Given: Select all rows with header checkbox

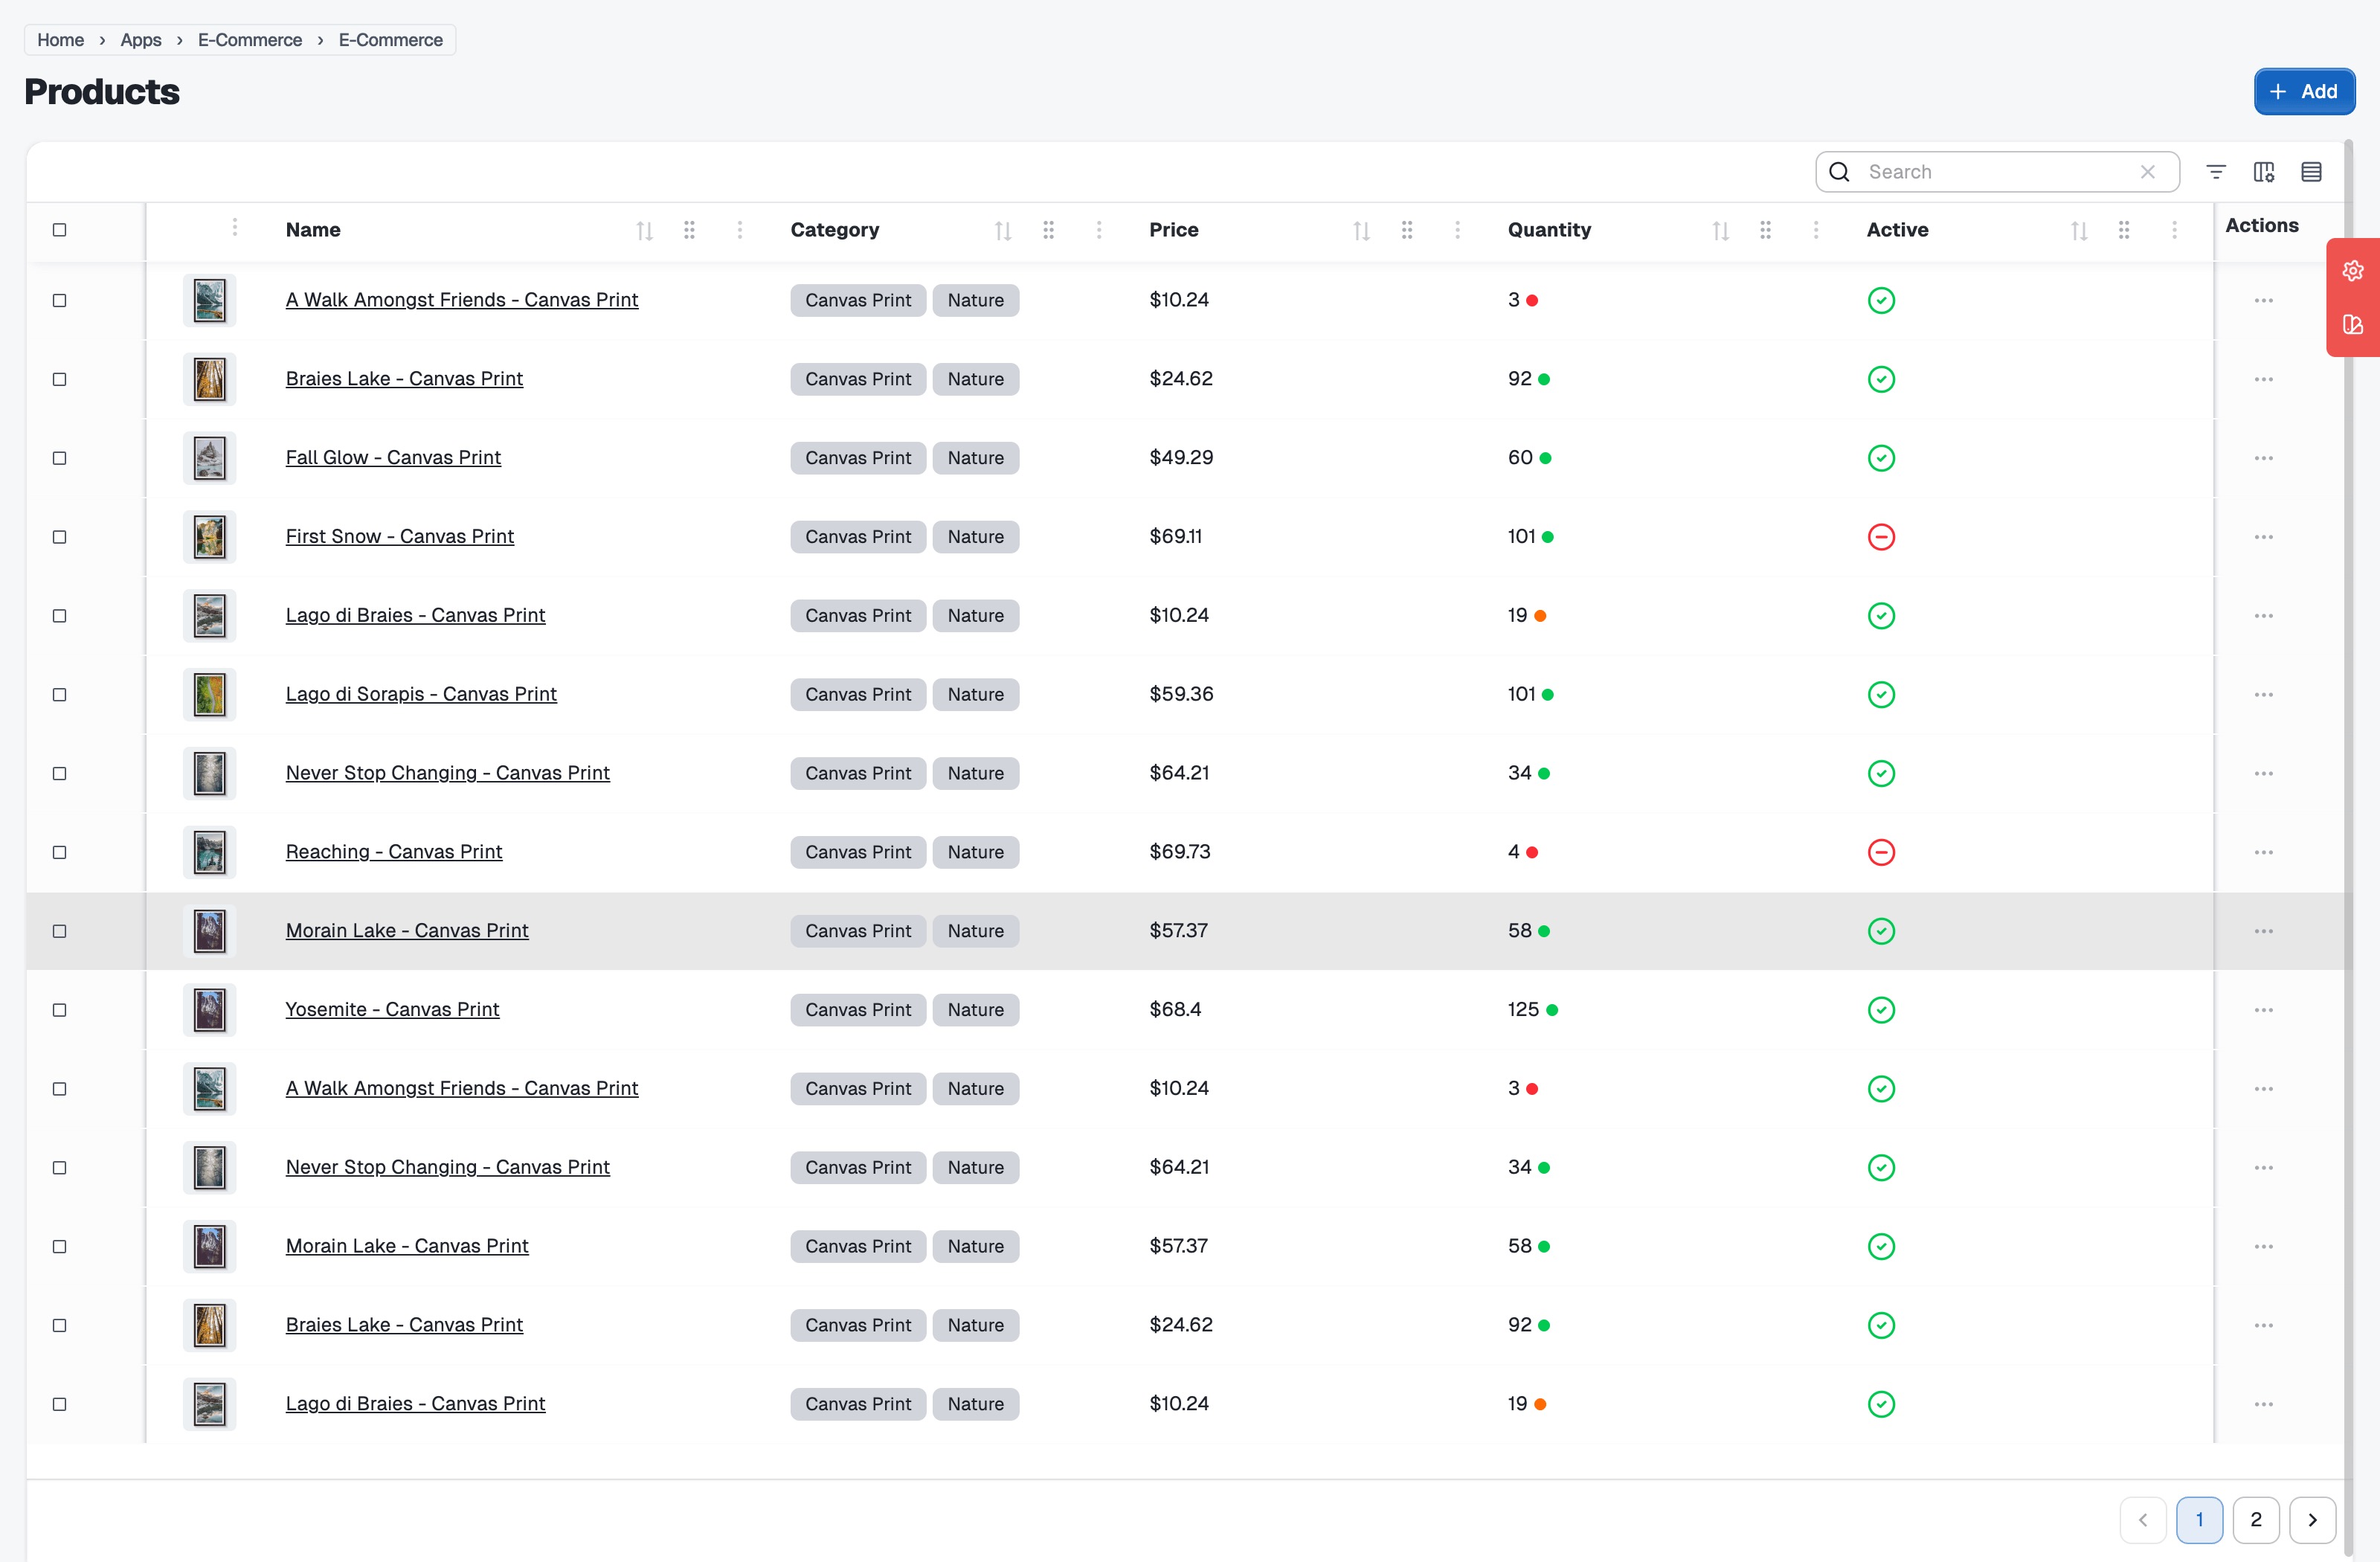Looking at the screenshot, I should [x=60, y=230].
